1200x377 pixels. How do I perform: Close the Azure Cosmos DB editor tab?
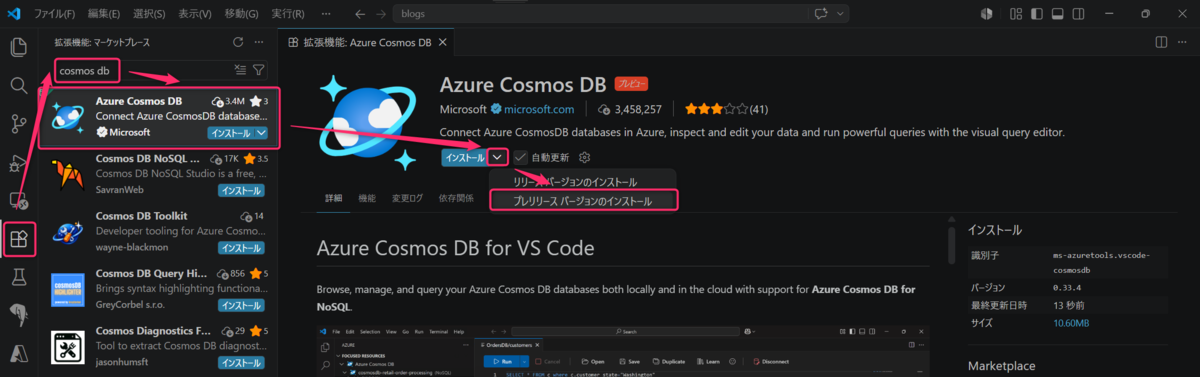coord(443,42)
